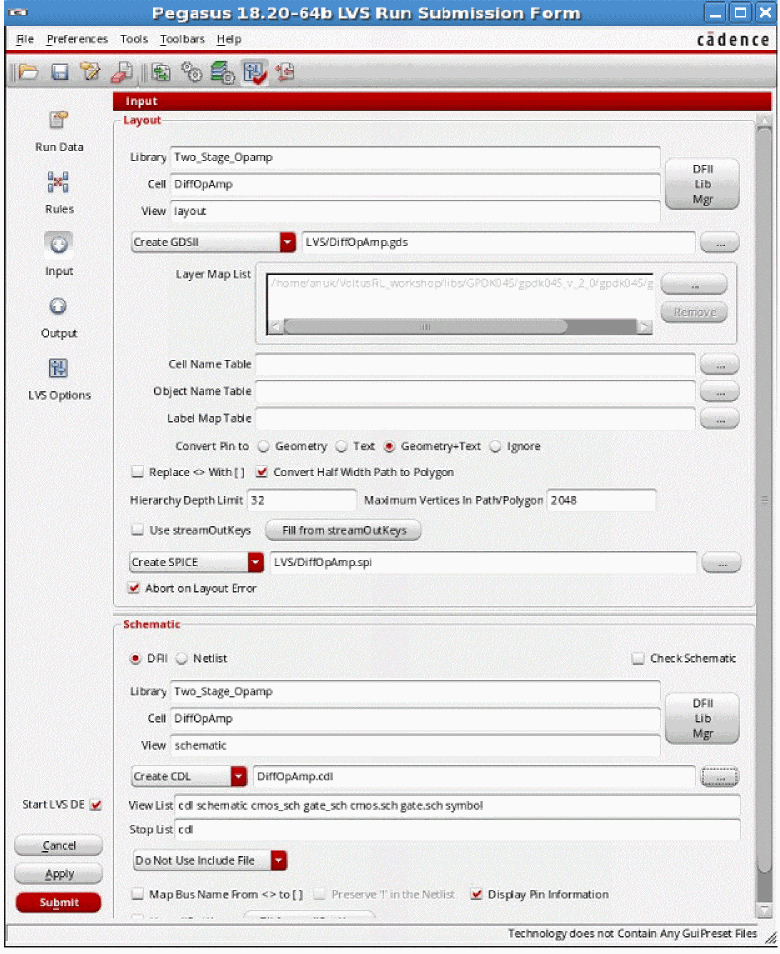This screenshot has height=954, width=780.
Task: Enable Use streamOutKeys checkbox
Action: [138, 530]
